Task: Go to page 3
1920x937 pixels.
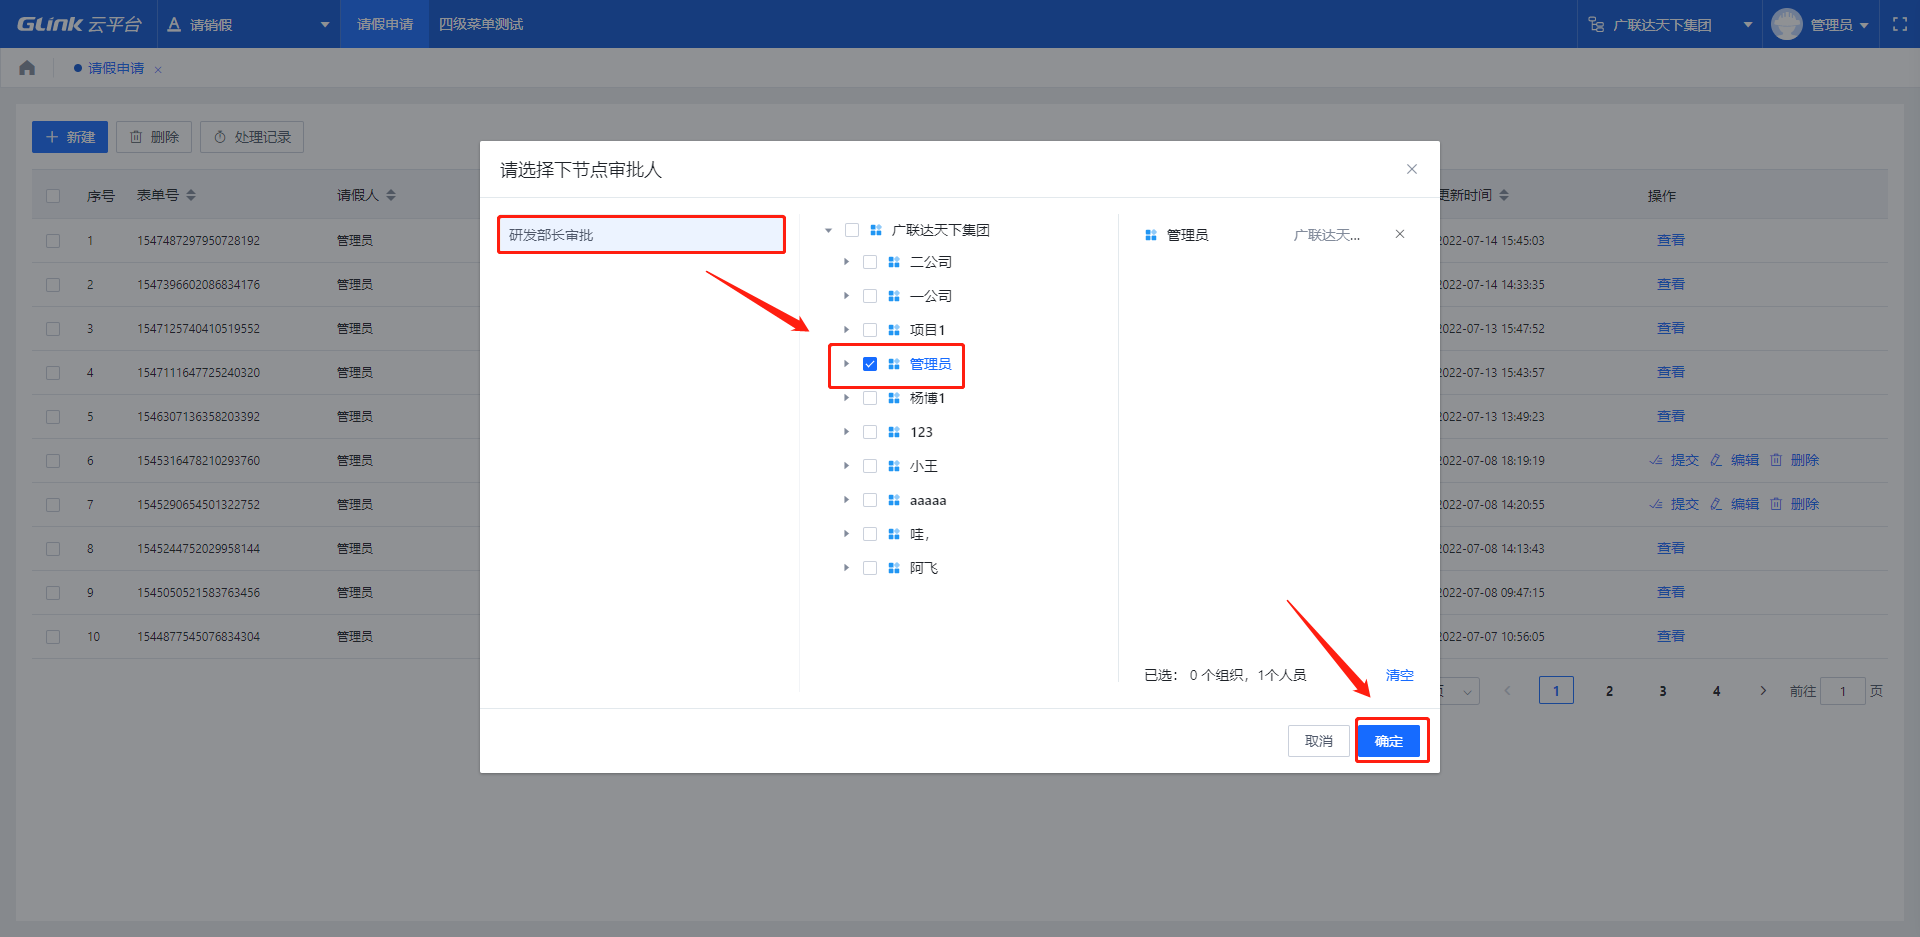Action: pos(1663,690)
